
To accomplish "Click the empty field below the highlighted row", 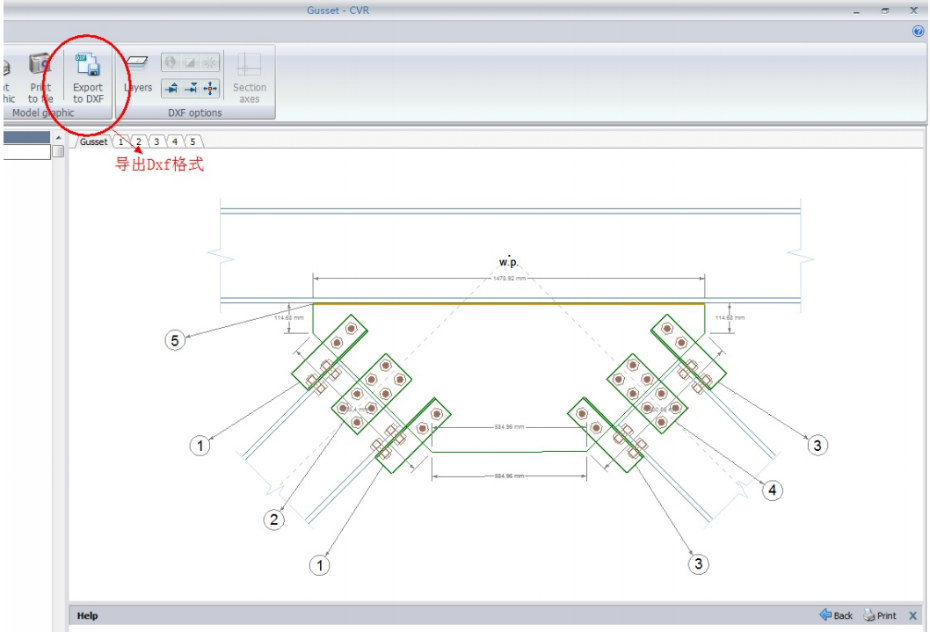I will click(26, 152).
